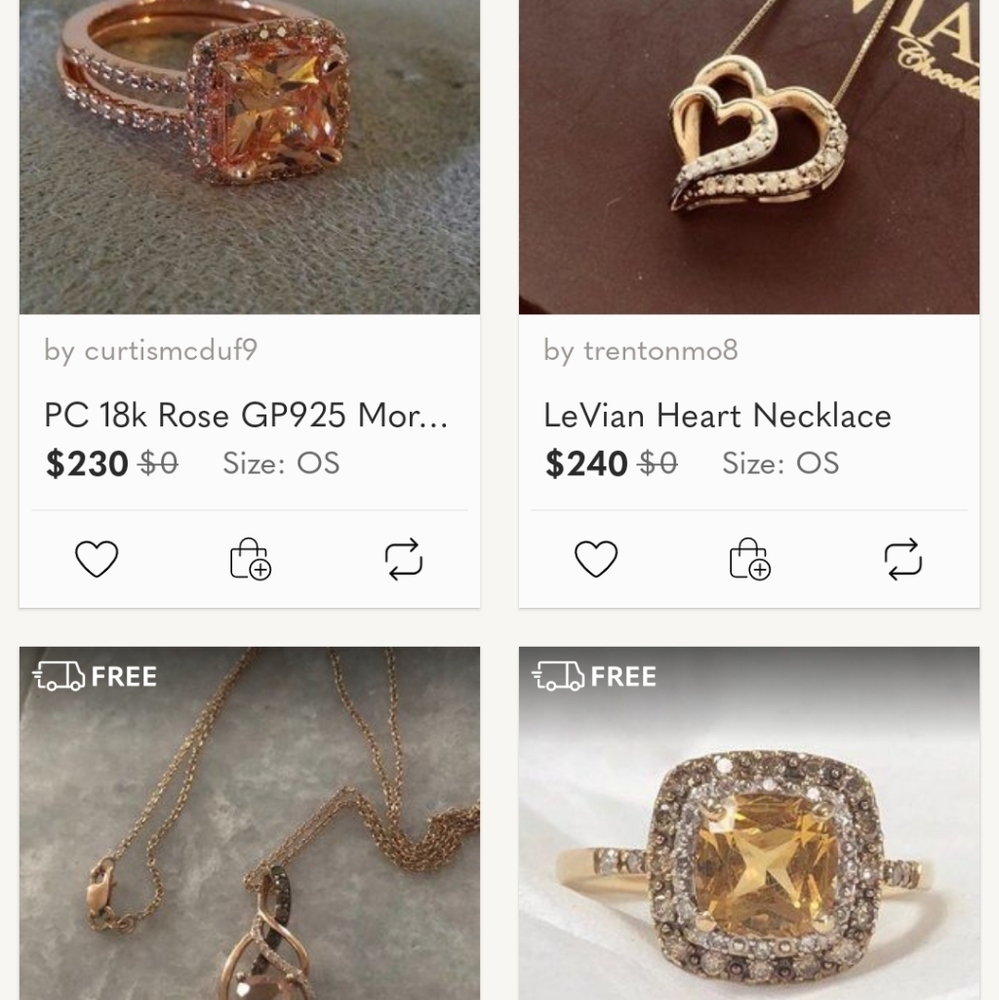Share the curtismcduf9 ring listing
Image resolution: width=999 pixels, height=1000 pixels.
(404, 559)
